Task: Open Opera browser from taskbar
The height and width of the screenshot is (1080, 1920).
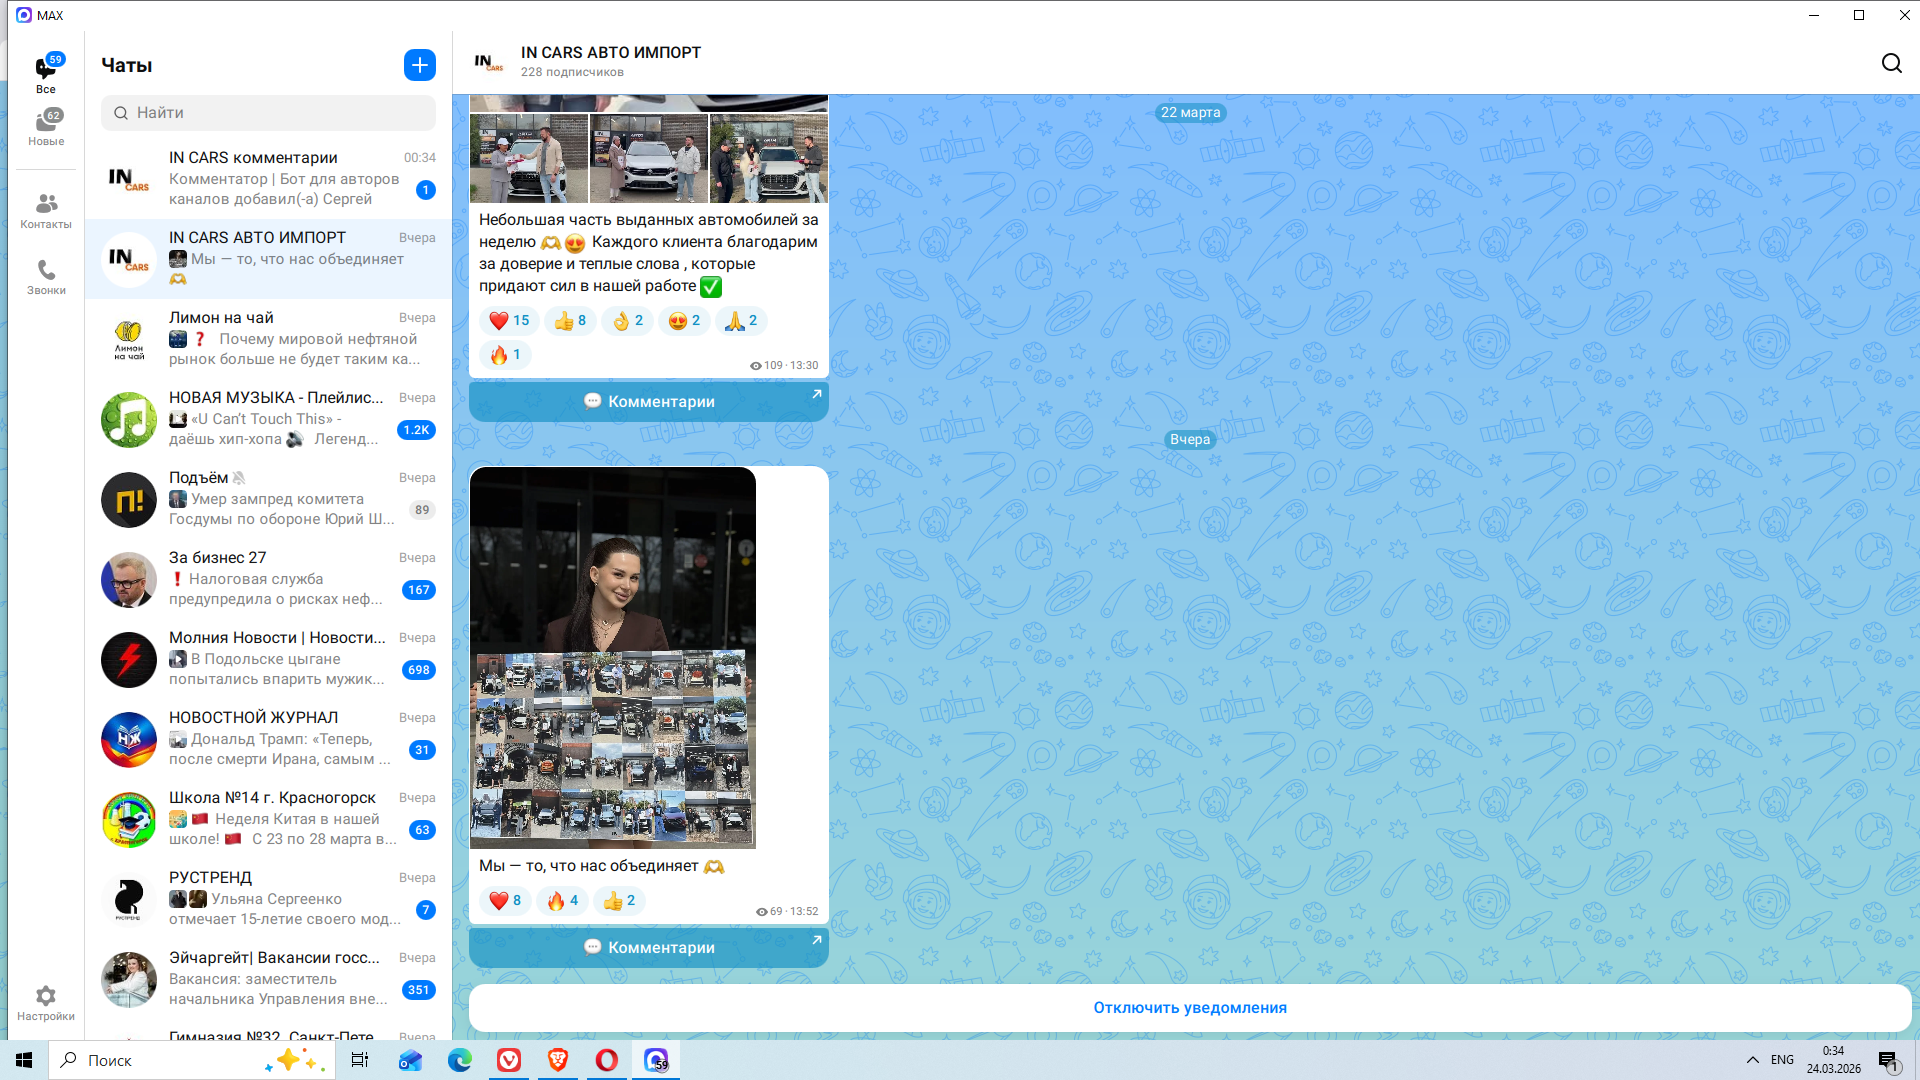Action: pos(607,1060)
